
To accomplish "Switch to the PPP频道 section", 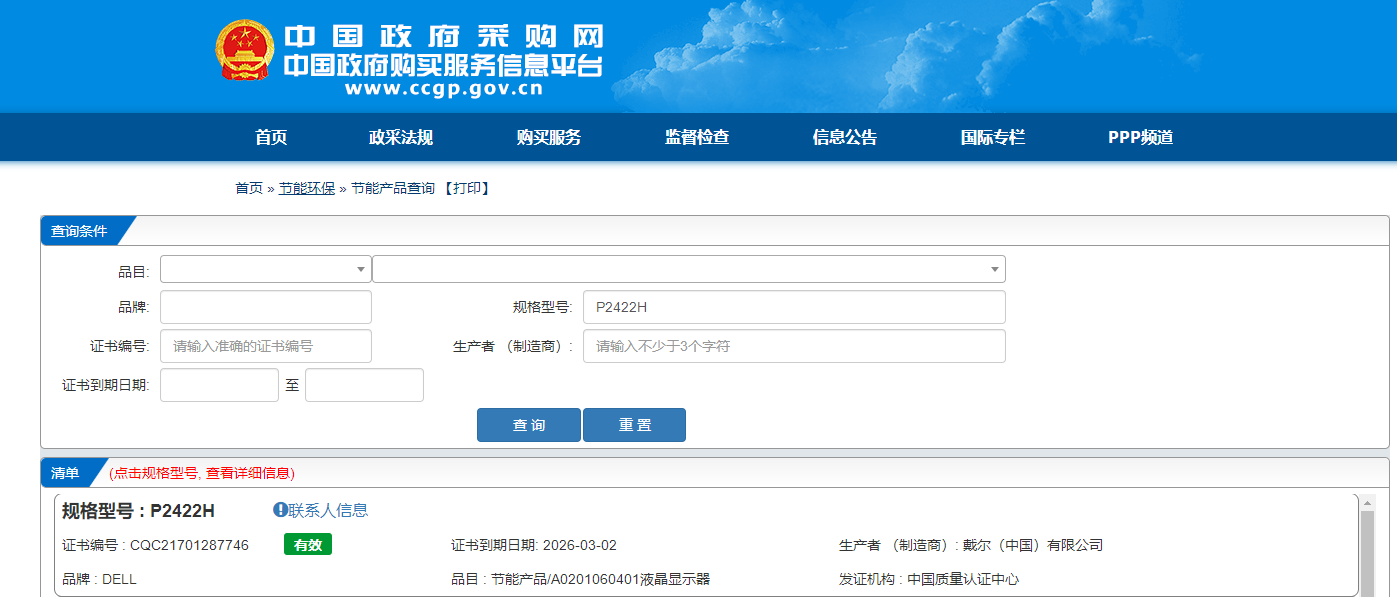I will tap(1140, 138).
